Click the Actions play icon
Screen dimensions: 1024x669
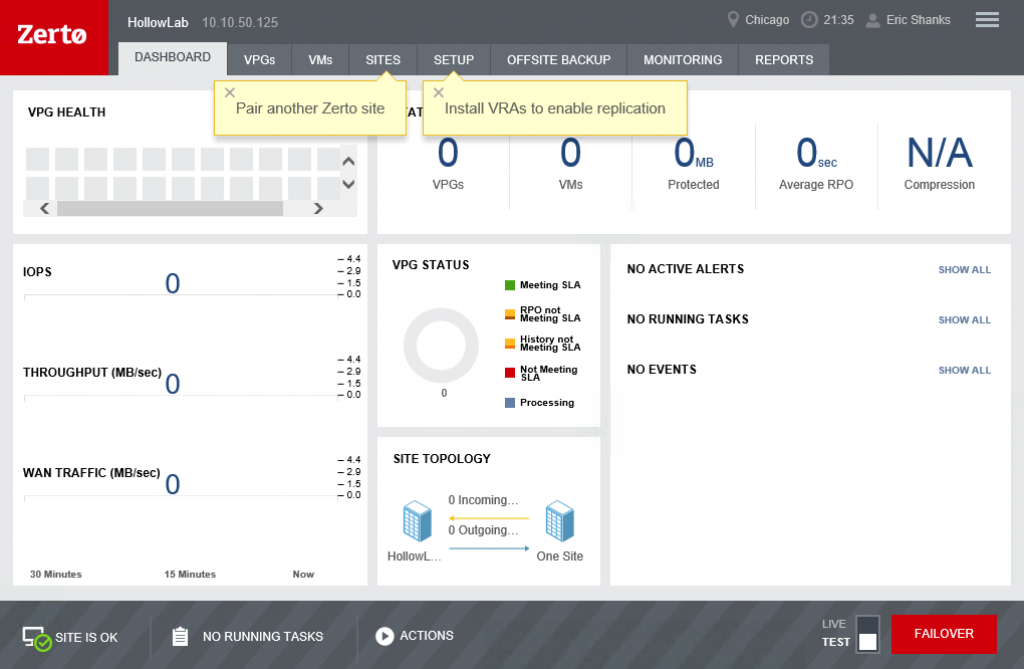coord(385,636)
